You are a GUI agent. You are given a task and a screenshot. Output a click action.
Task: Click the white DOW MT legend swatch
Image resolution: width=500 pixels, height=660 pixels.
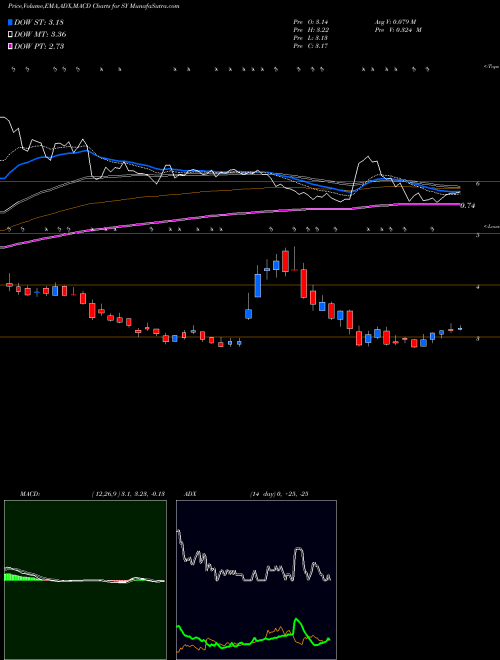10,34
